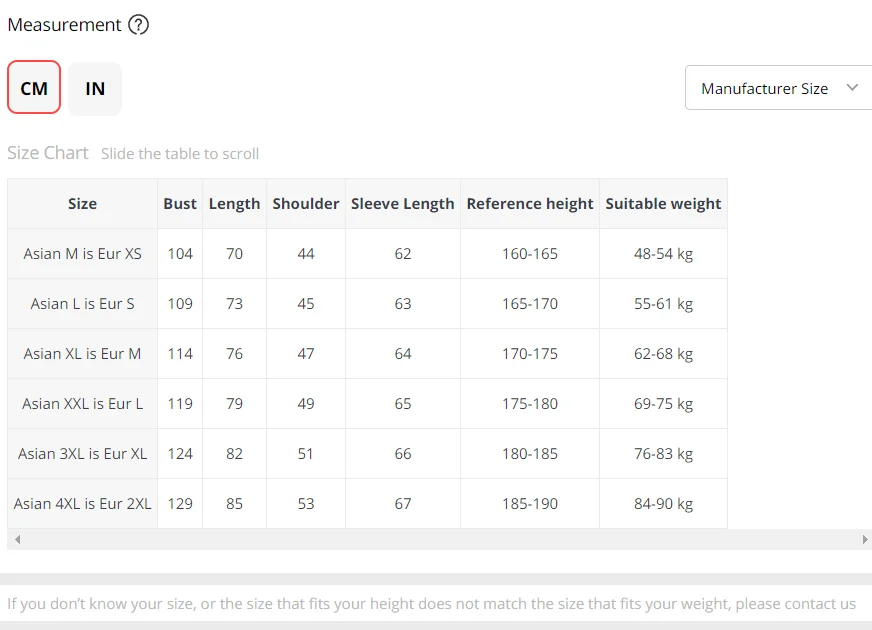Select the Asian L is Eur S row
Image resolution: width=872 pixels, height=630 pixels.
pos(83,304)
